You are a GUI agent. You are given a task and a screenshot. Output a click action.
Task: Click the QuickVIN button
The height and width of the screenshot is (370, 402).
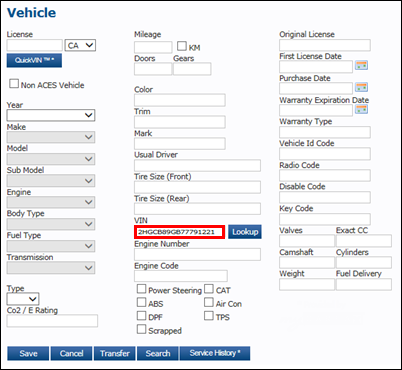click(x=34, y=60)
